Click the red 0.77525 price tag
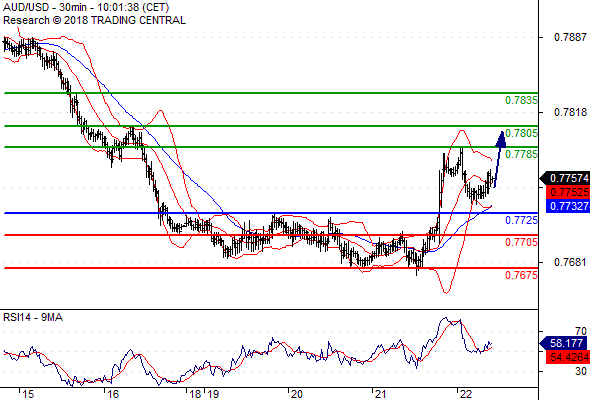Screen dimensions: 590x400 (568, 192)
